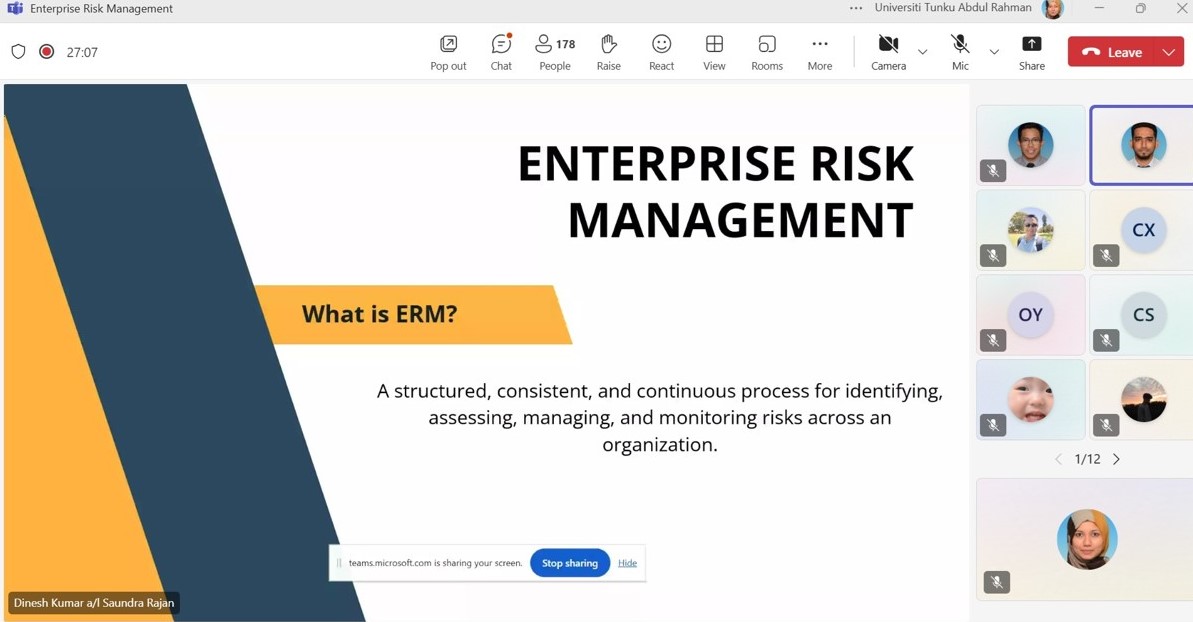Click the red recording indicator
The width and height of the screenshot is (1193, 622).
pos(47,52)
